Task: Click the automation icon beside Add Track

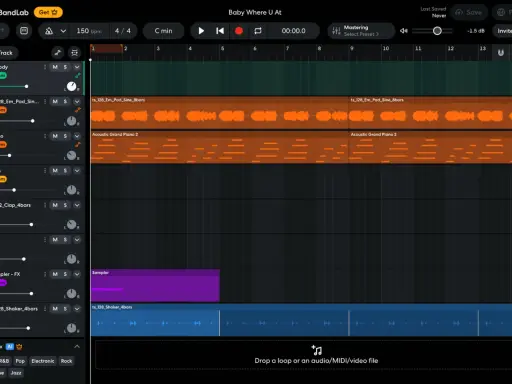Action: click(58, 53)
